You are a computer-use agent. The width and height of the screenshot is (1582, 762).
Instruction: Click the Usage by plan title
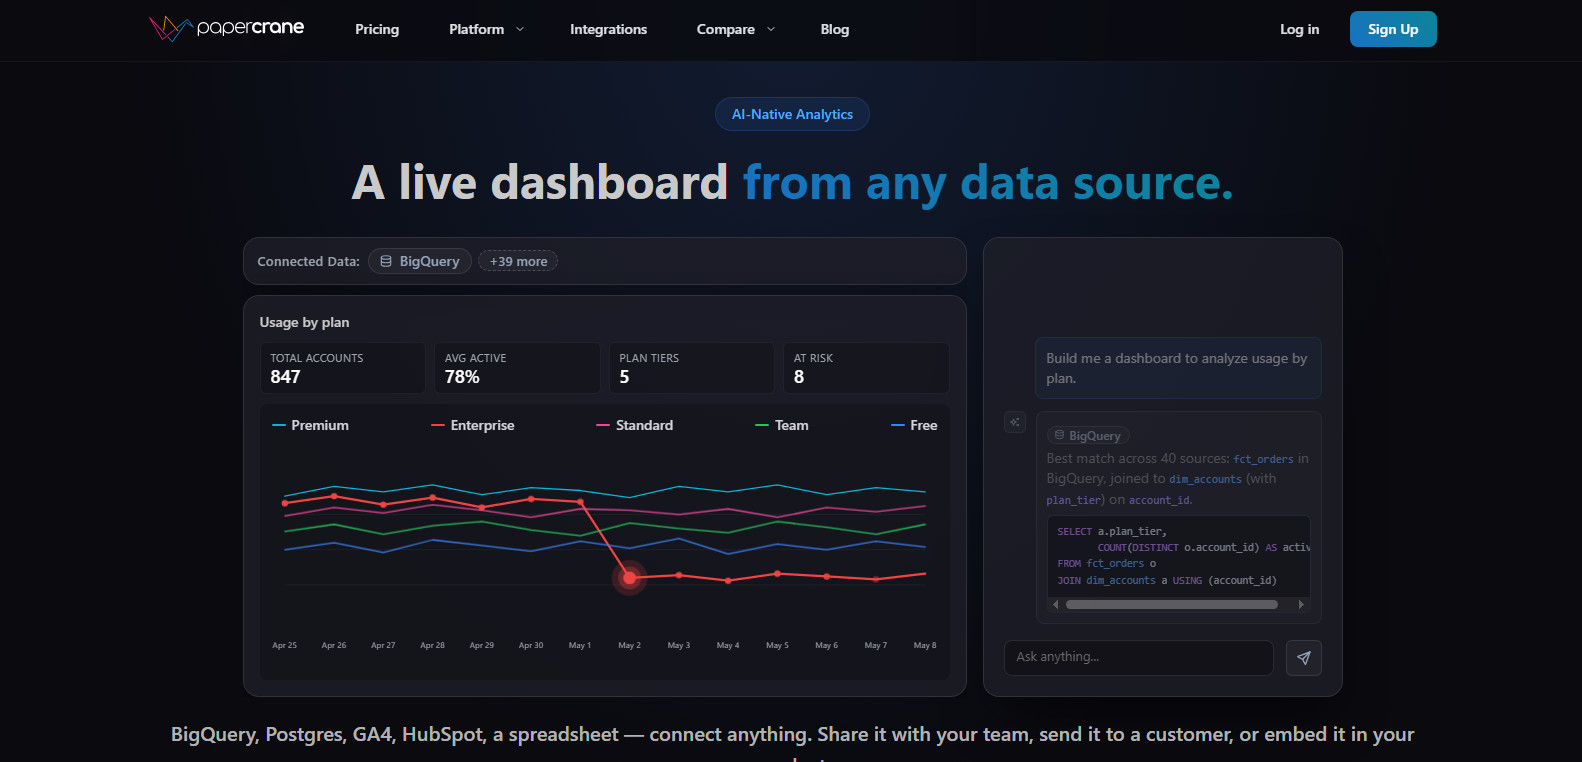[304, 322]
